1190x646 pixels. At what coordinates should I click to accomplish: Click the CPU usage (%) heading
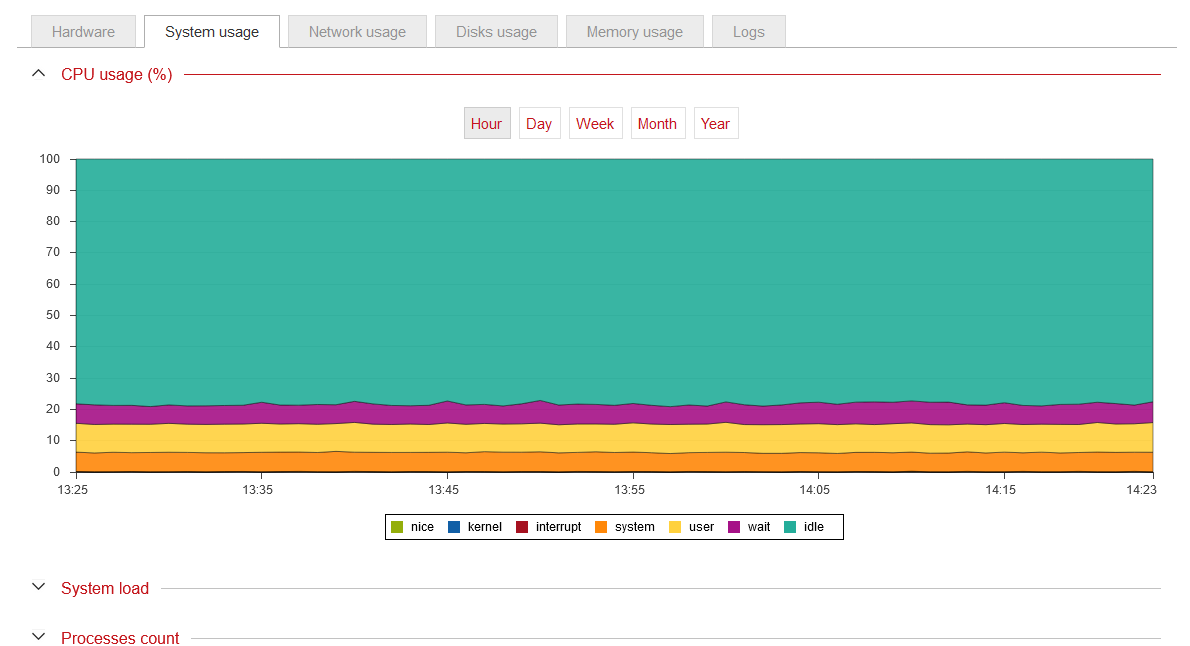(117, 74)
